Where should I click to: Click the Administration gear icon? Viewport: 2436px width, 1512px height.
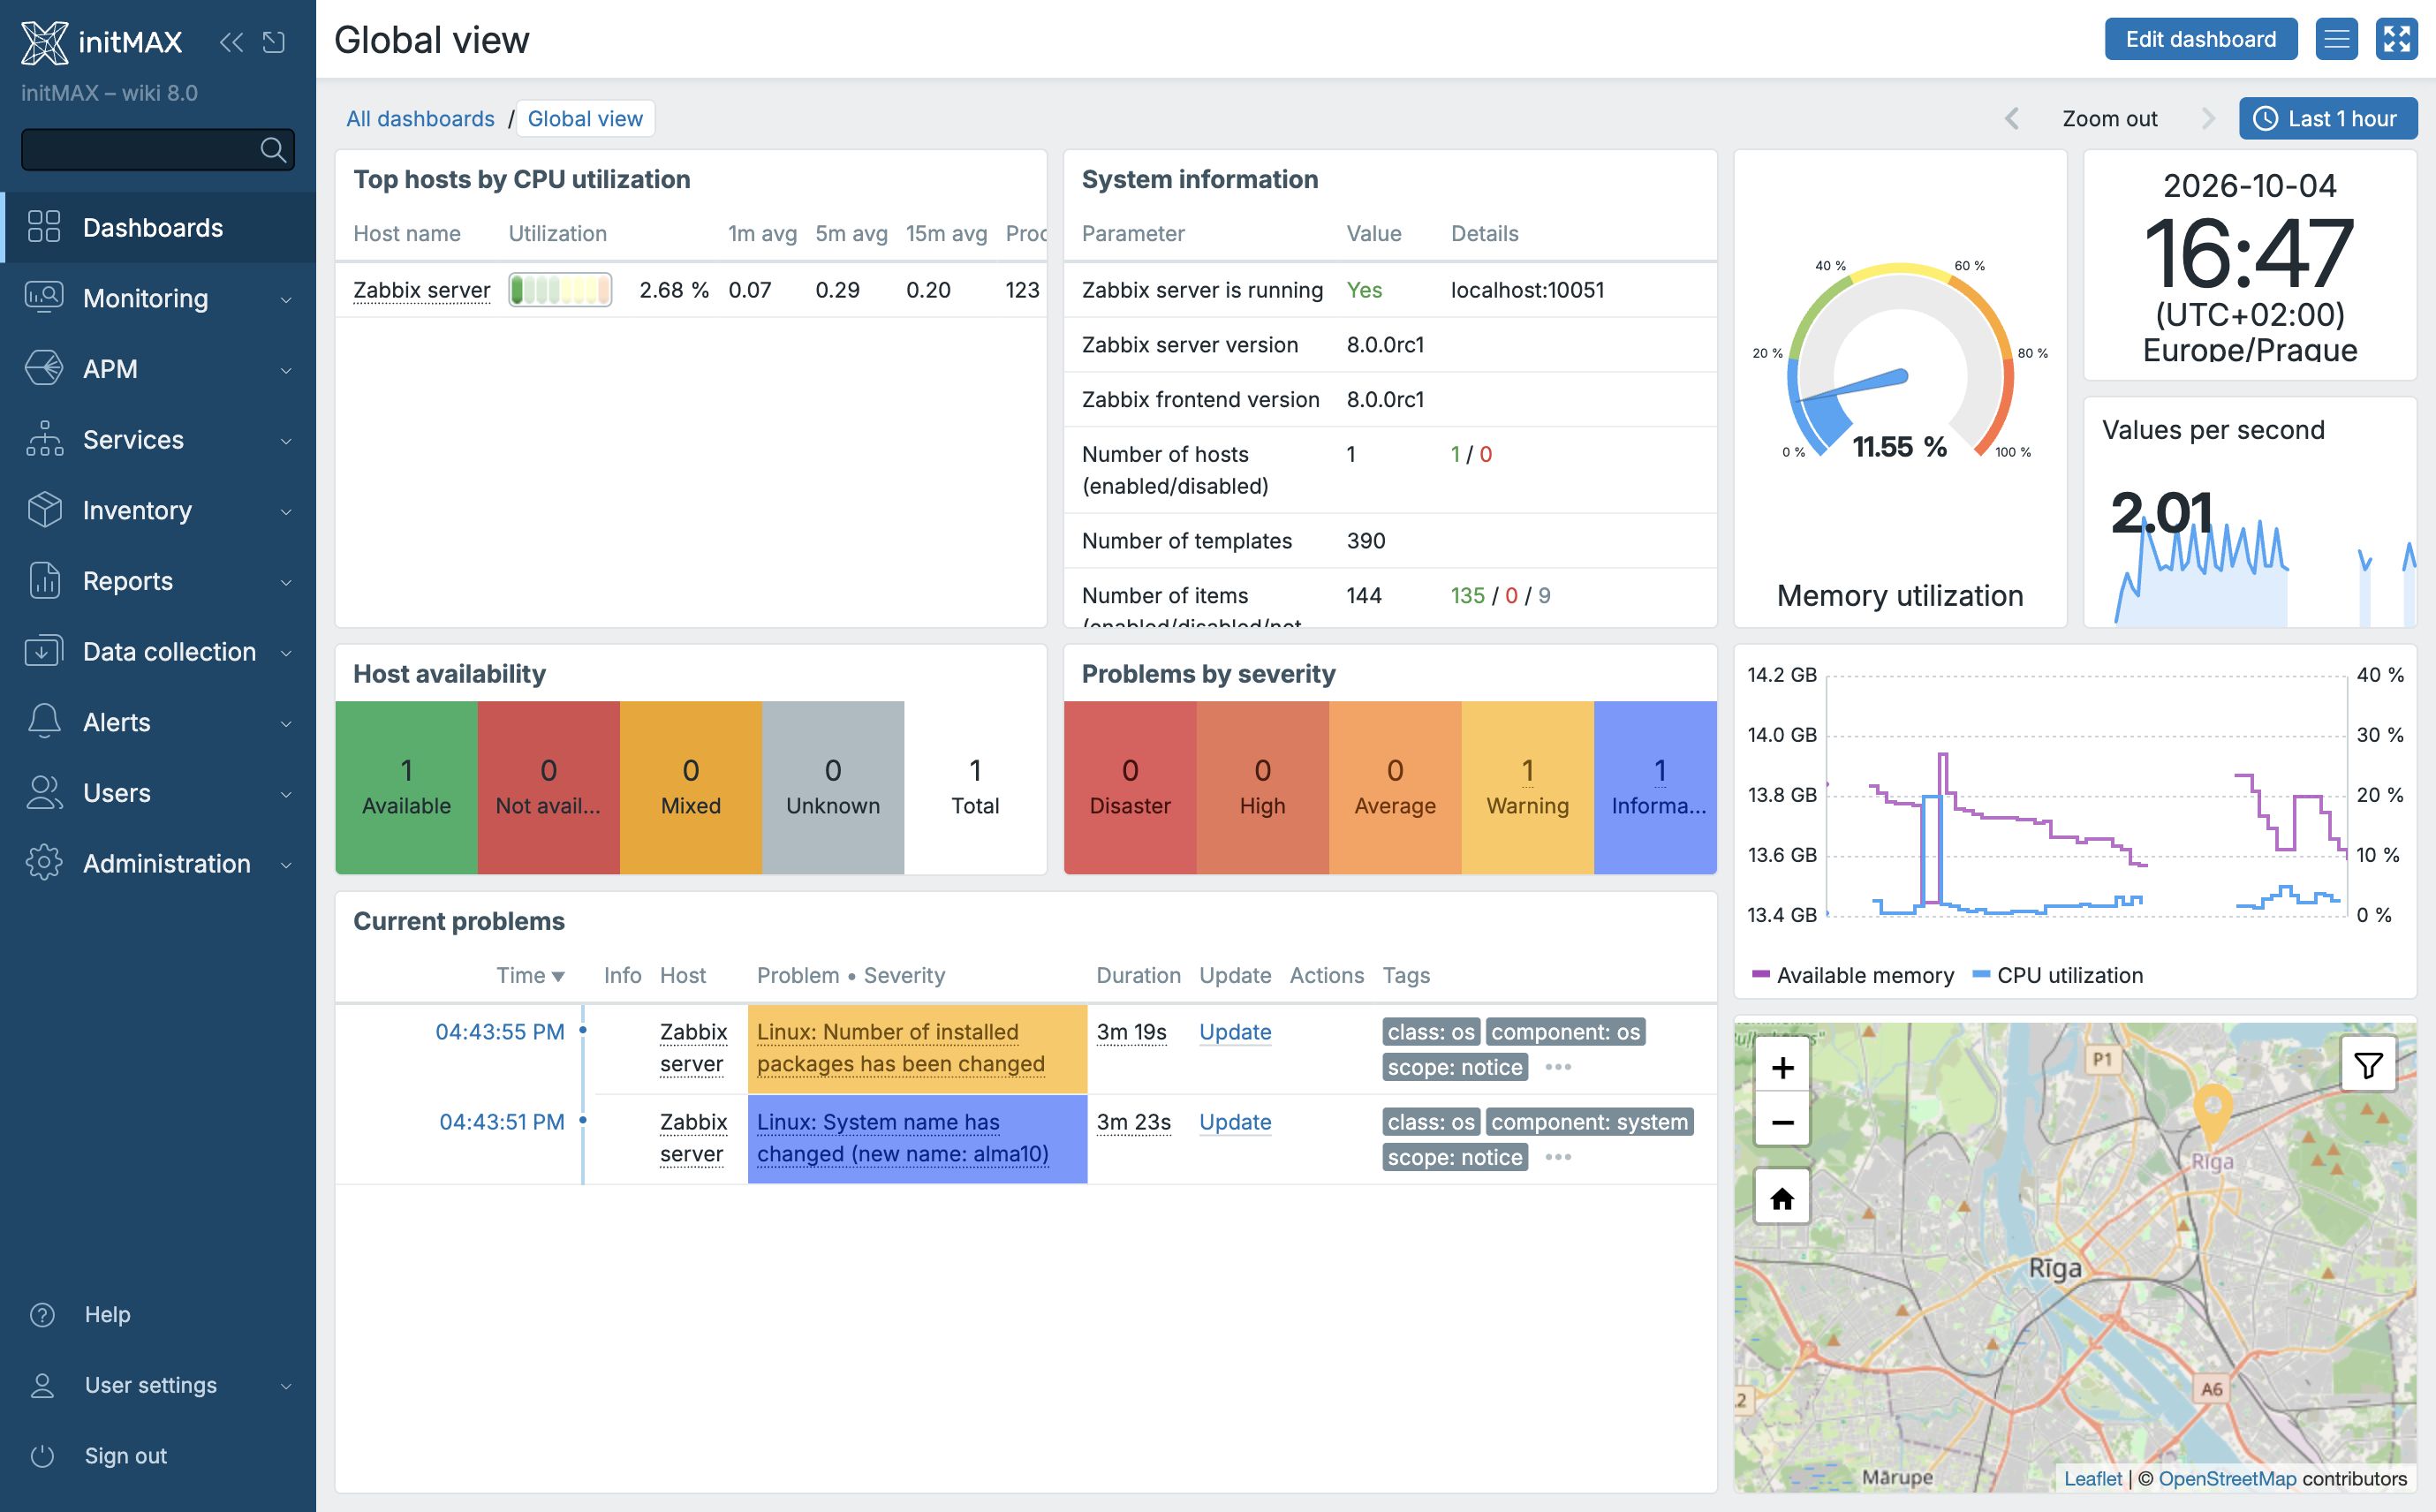pyautogui.click(x=44, y=864)
